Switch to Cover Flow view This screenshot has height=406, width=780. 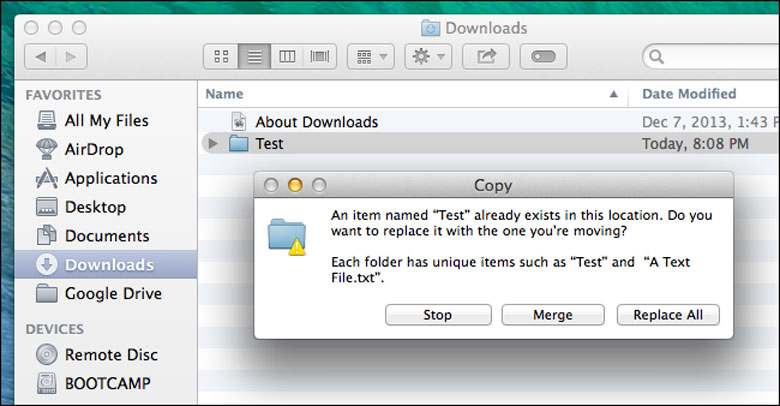(x=320, y=56)
